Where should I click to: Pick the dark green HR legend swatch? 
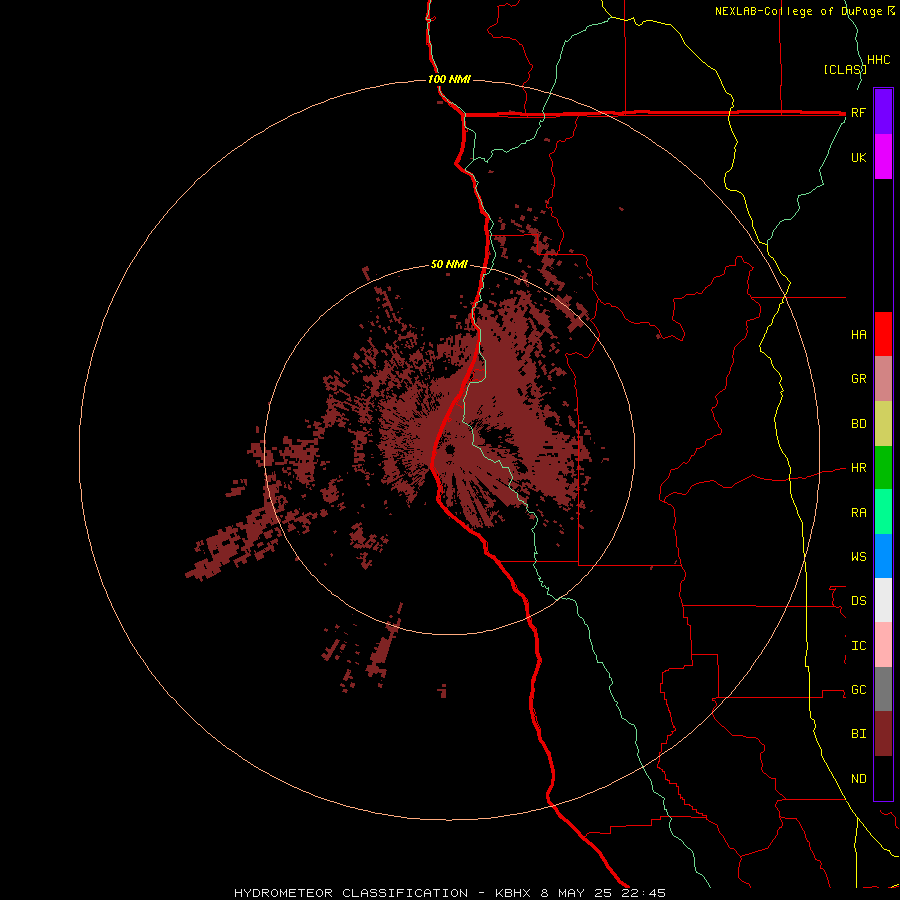[883, 467]
